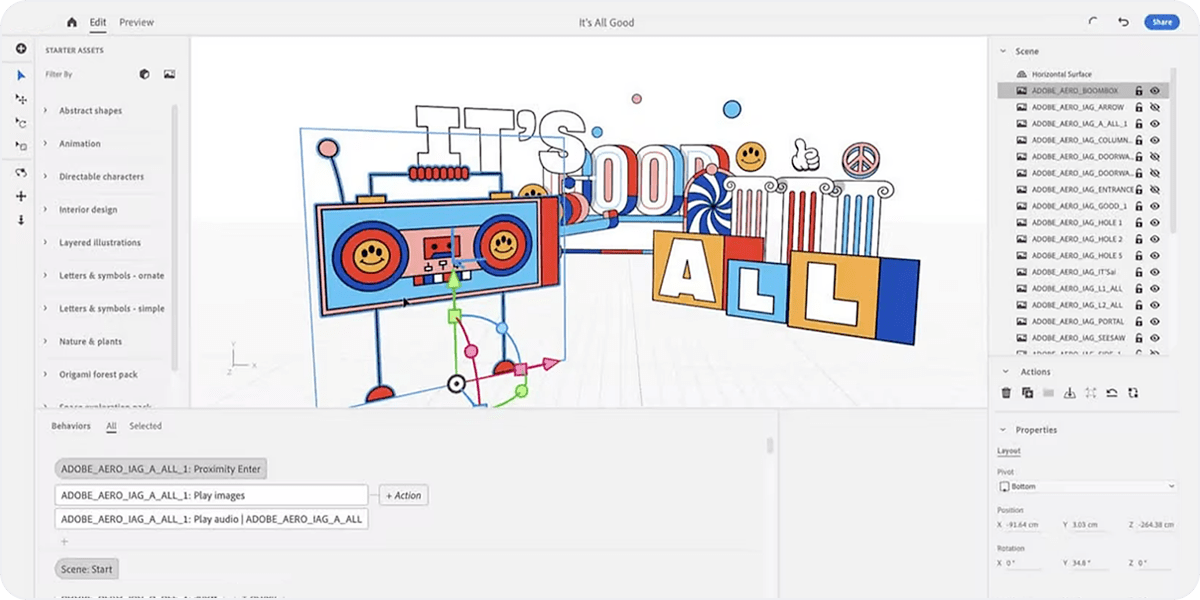Toggle visibility of ADOBE_AERO_IAG_SEESAW

pyautogui.click(x=1155, y=338)
